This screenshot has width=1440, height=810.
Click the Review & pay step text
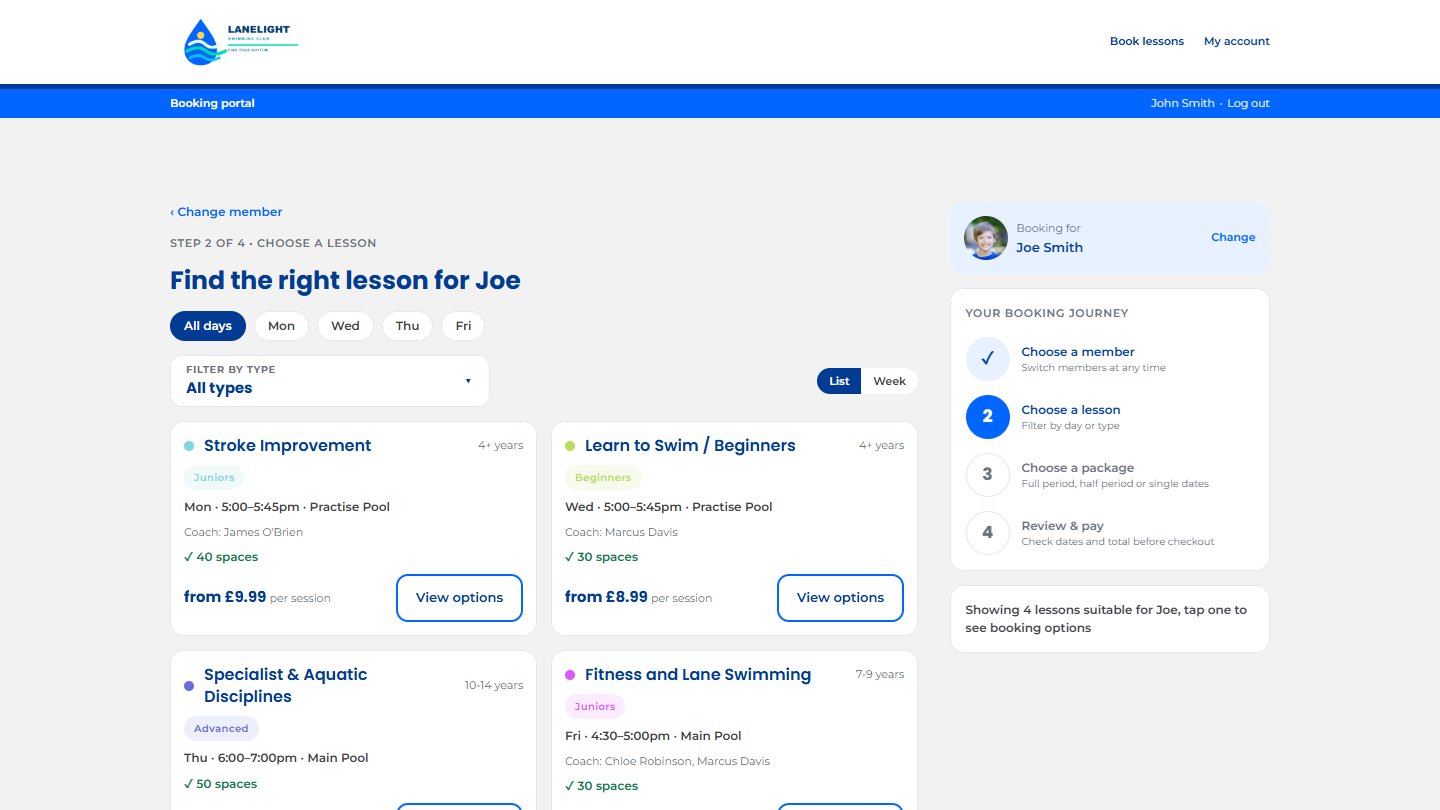(x=1062, y=526)
